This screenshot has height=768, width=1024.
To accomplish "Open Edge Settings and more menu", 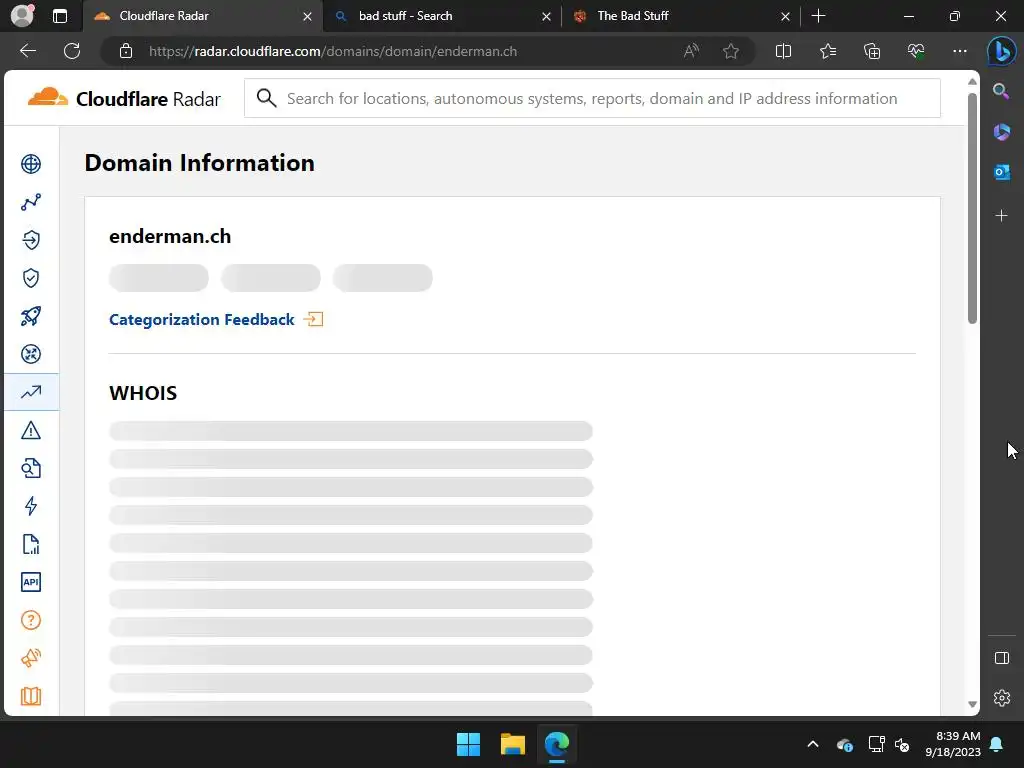I will (959, 51).
